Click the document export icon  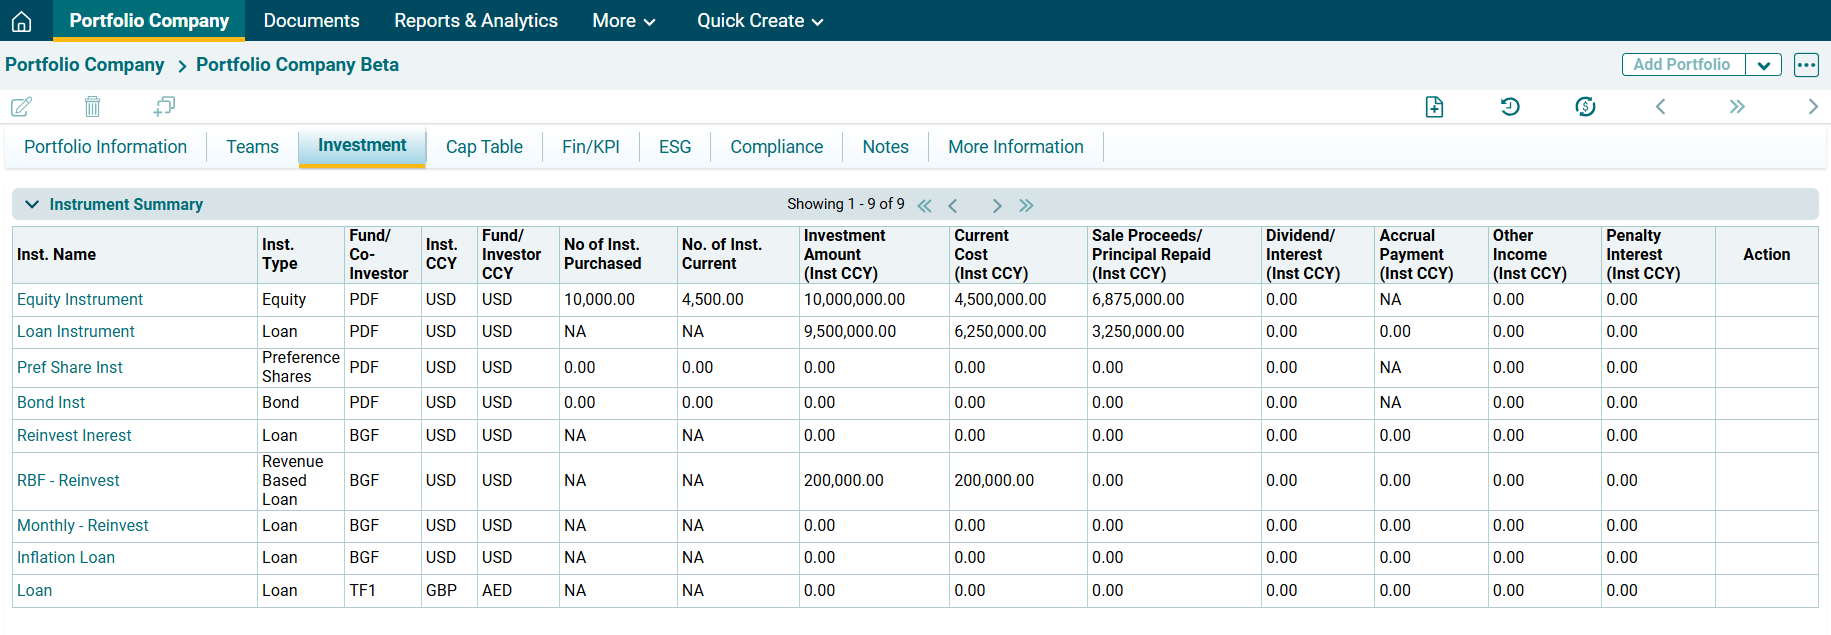click(x=1434, y=107)
